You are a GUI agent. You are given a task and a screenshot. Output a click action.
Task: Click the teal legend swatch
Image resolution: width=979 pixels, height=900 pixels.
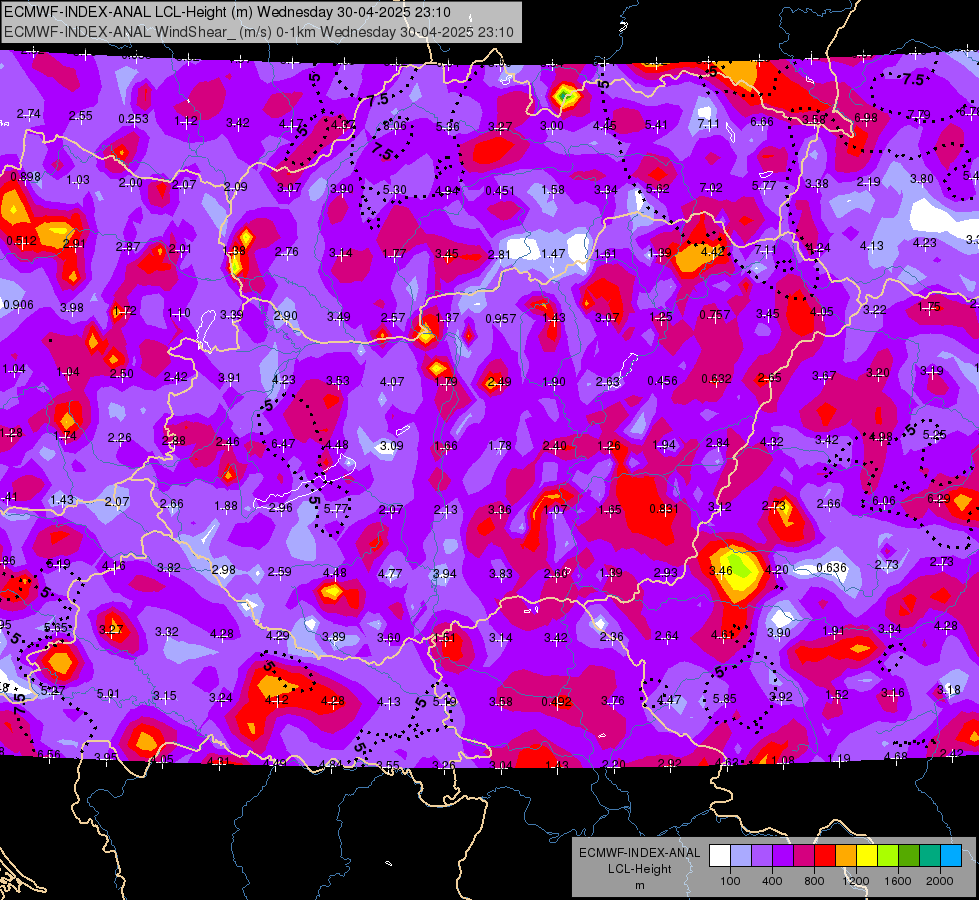(x=930, y=855)
